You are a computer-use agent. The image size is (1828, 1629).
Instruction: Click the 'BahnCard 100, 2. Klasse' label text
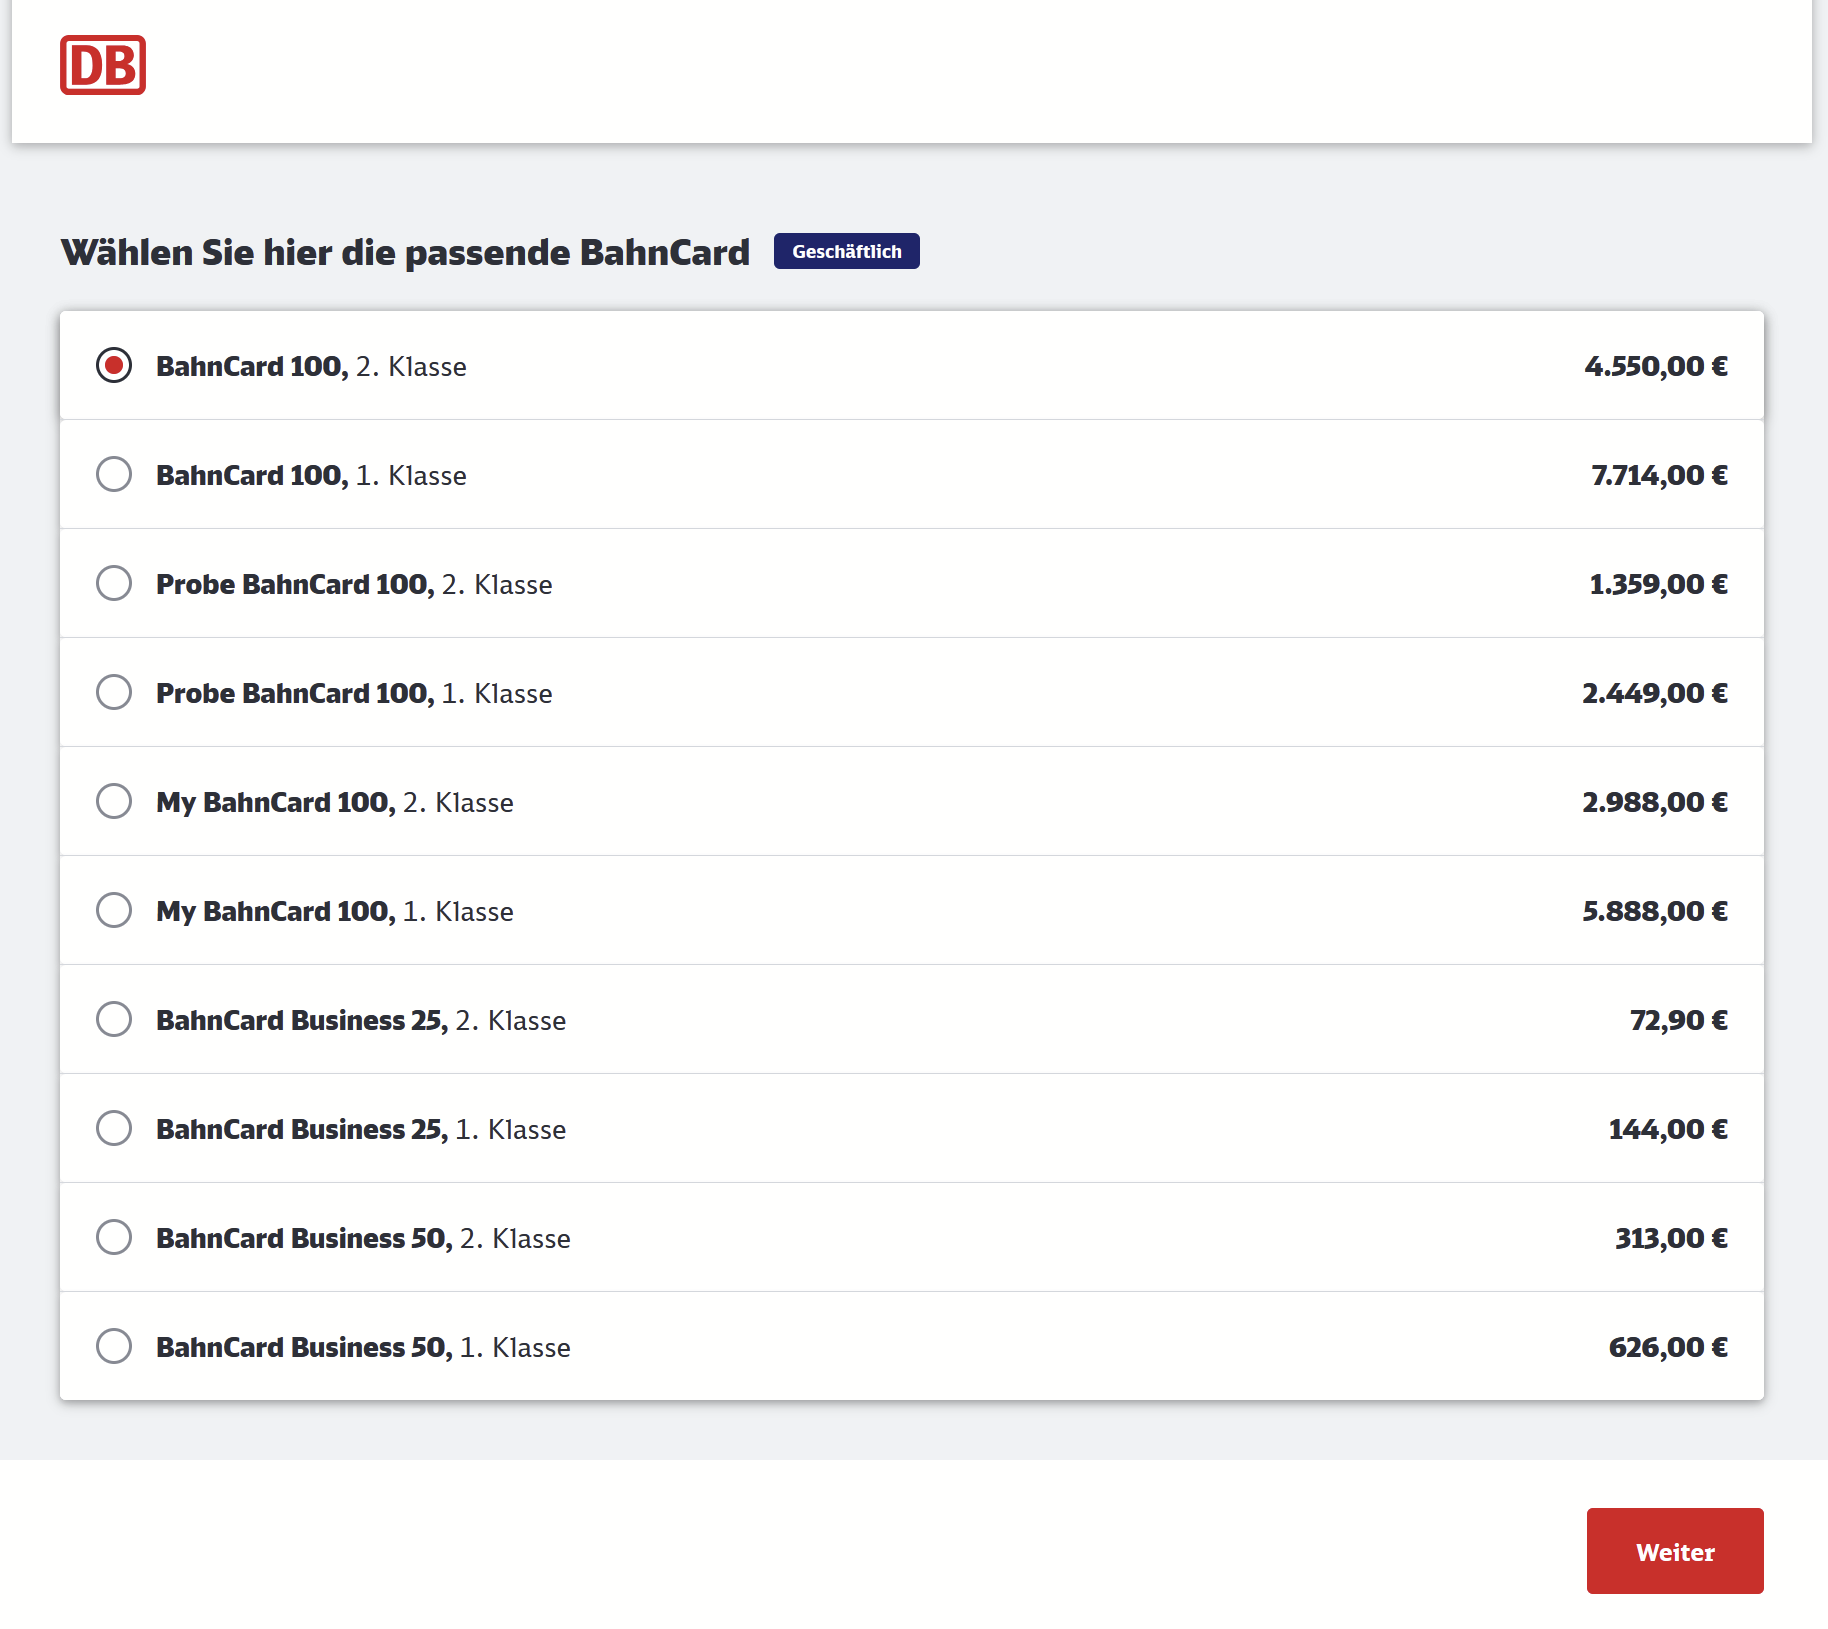[311, 366]
